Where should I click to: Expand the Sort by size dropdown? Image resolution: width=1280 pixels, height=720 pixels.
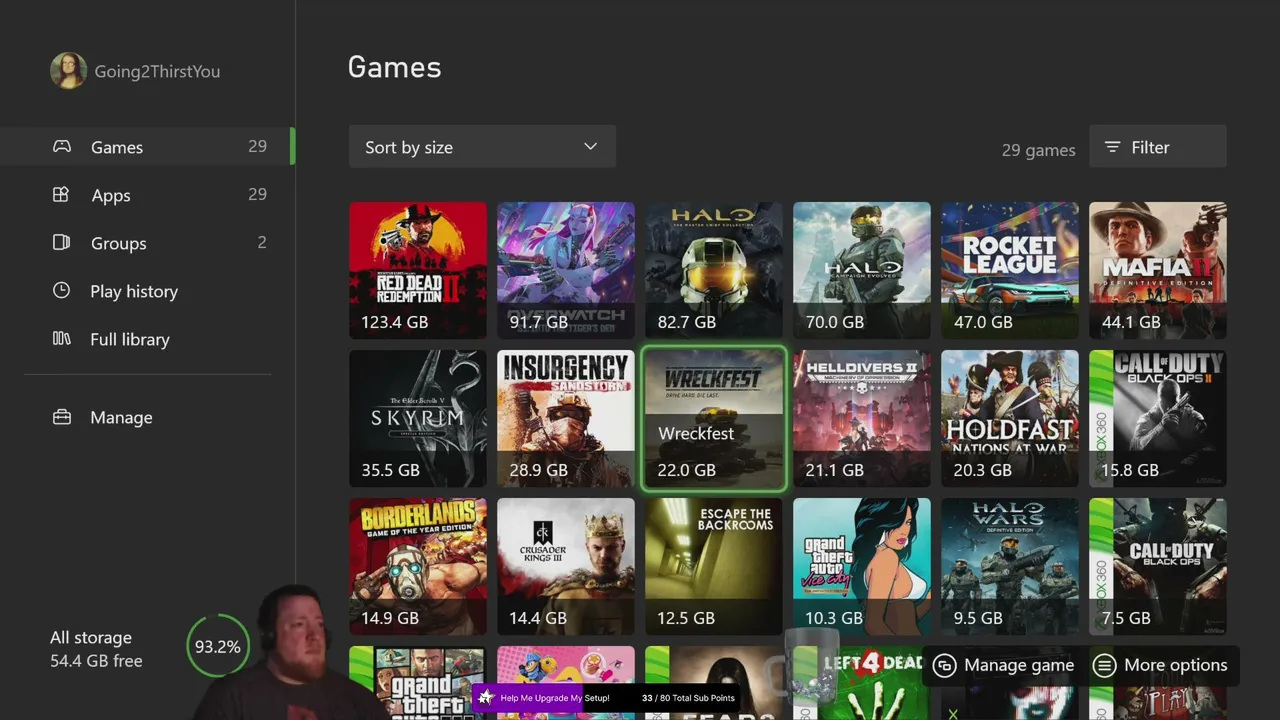[x=482, y=147]
